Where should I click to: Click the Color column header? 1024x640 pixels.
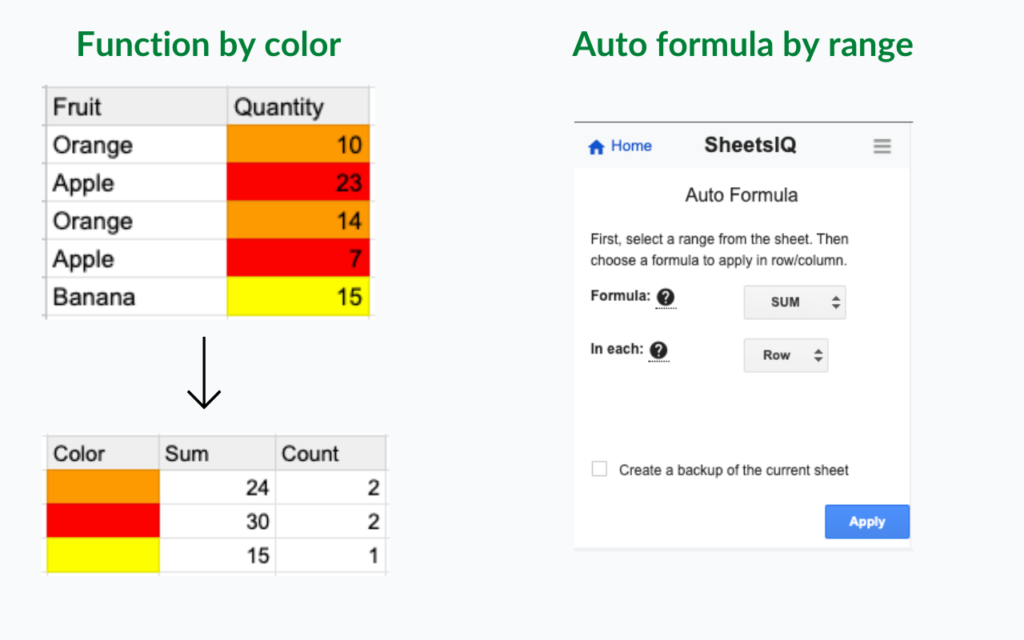pyautogui.click(x=103, y=453)
